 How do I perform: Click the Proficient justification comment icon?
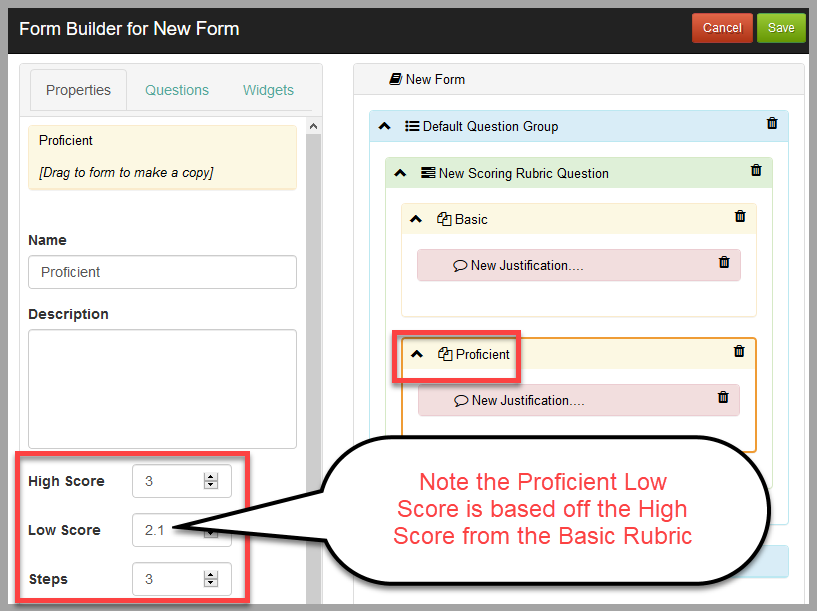[461, 401]
